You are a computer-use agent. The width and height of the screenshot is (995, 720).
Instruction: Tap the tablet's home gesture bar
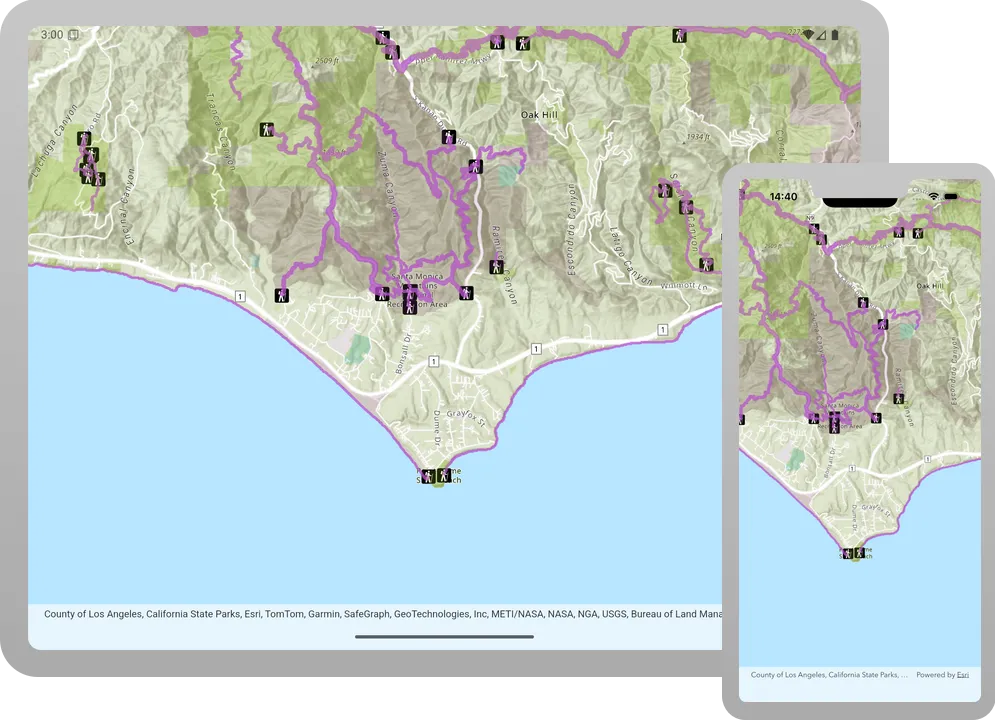444,636
